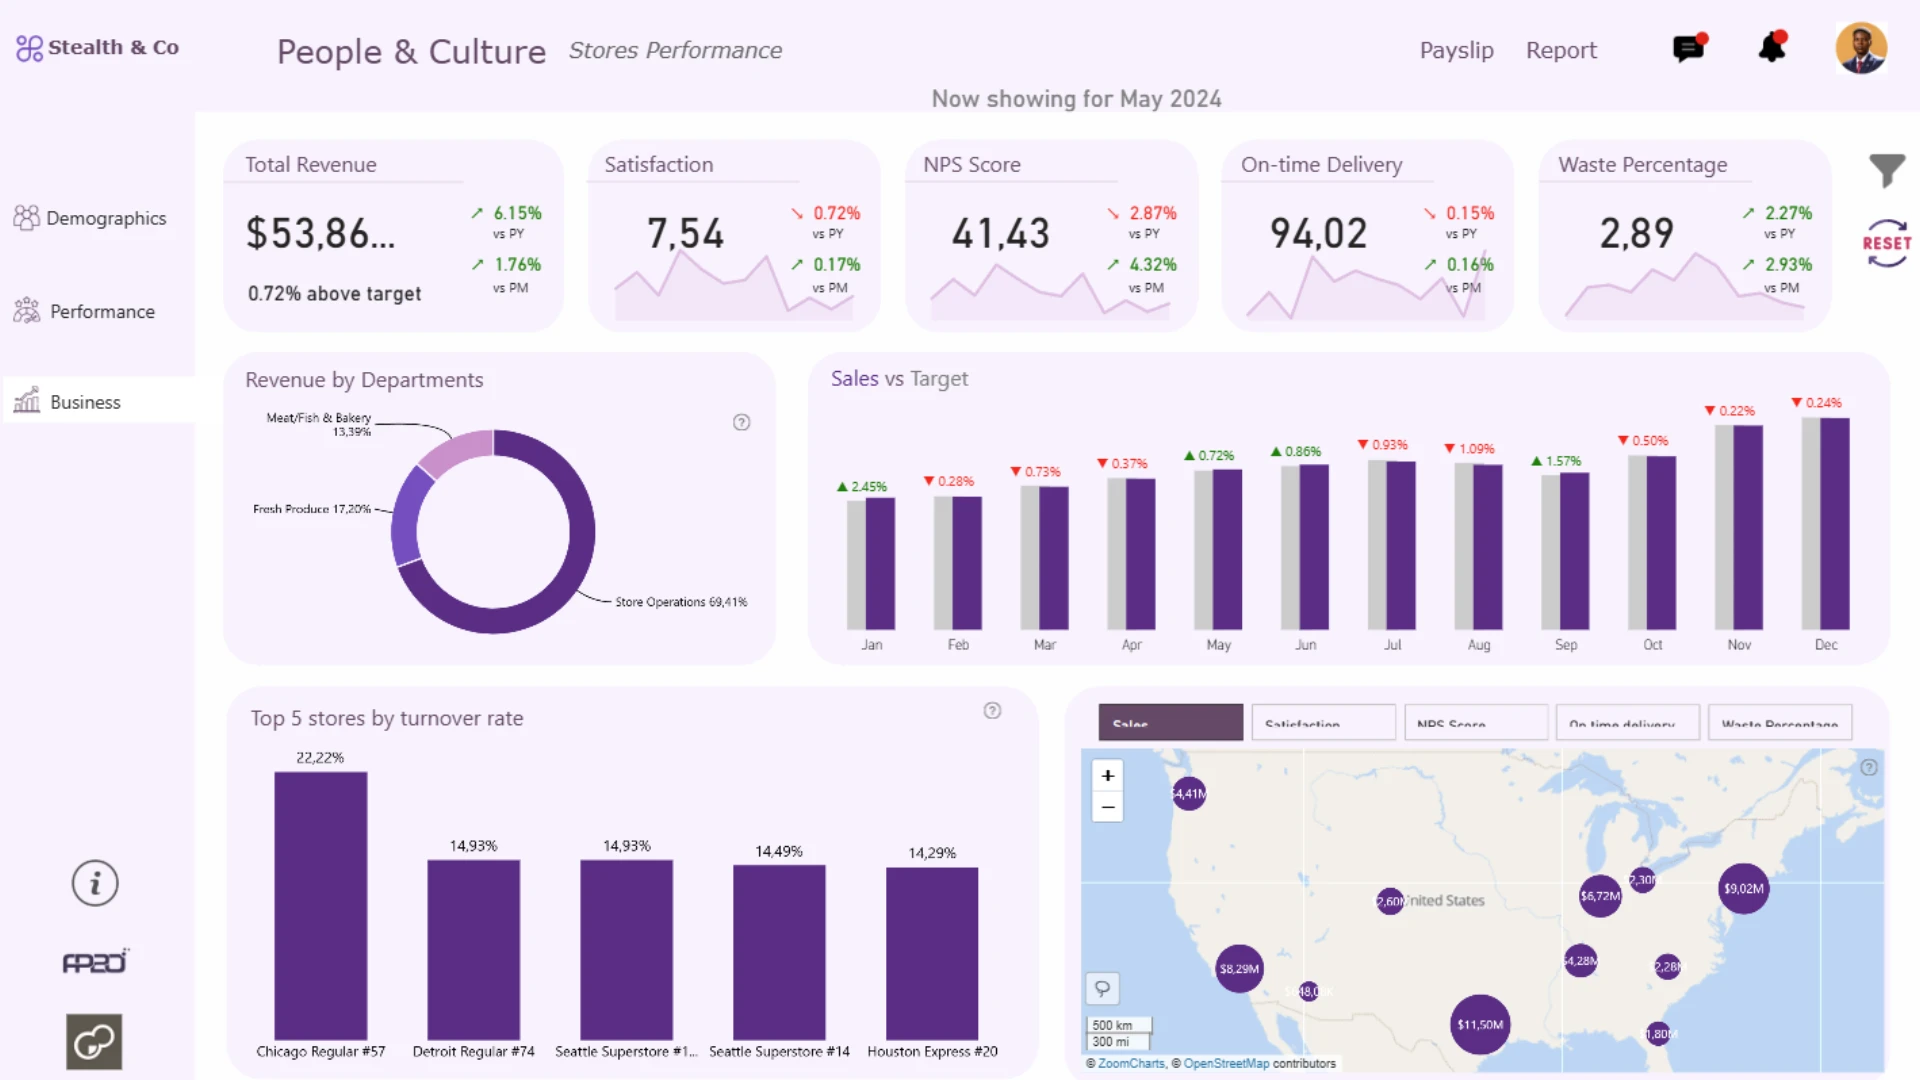Viewport: 1920px width, 1080px height.
Task: Click the RESET refresh icon
Action: [x=1886, y=243]
